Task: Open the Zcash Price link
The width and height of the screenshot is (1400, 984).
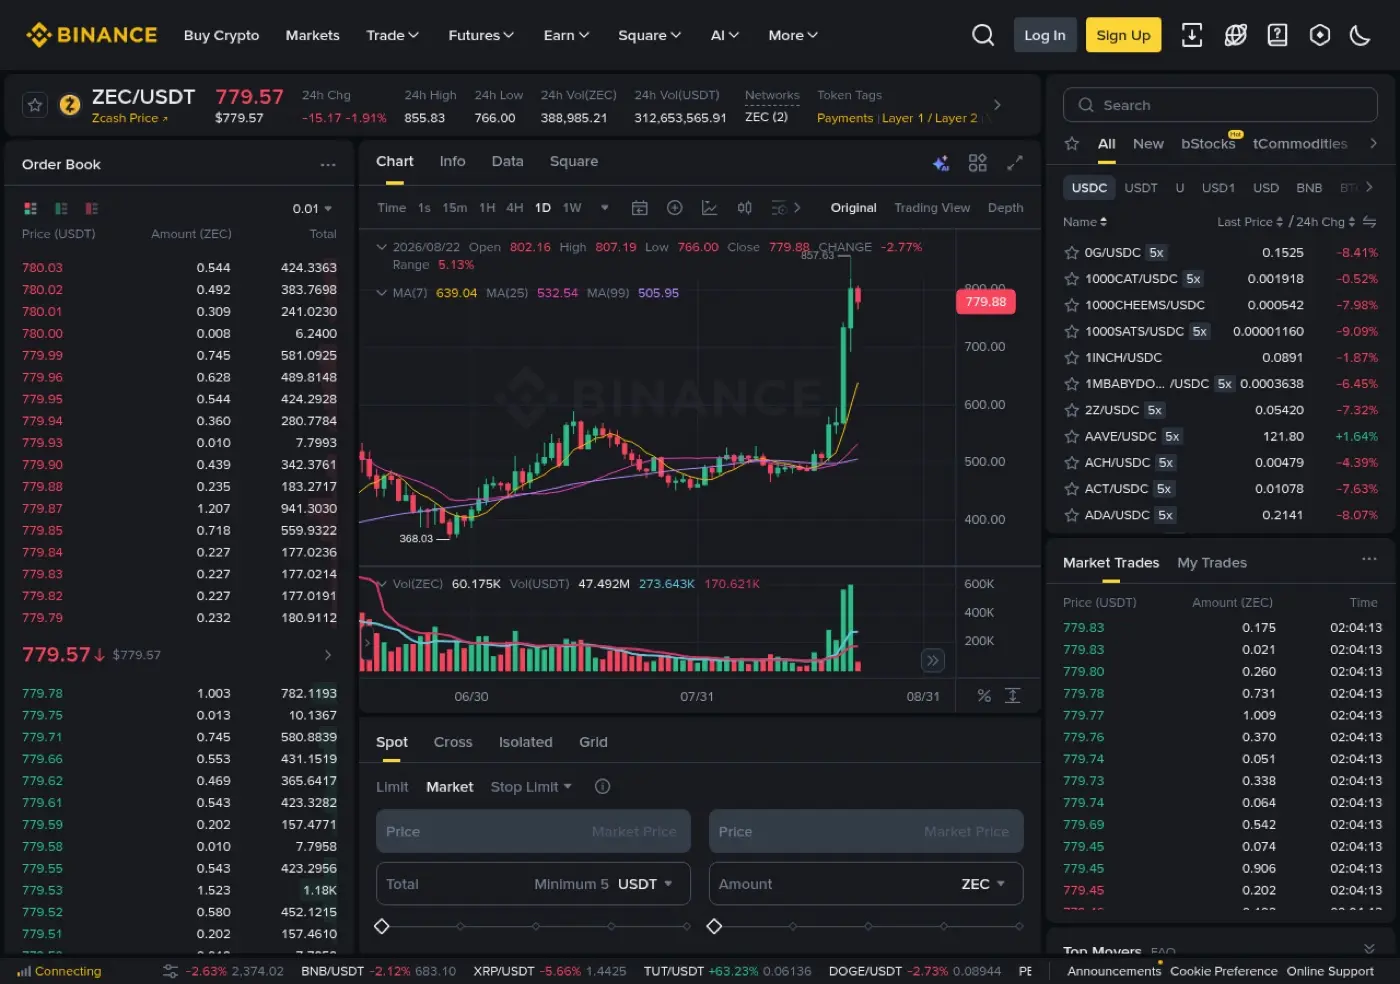Action: (130, 118)
